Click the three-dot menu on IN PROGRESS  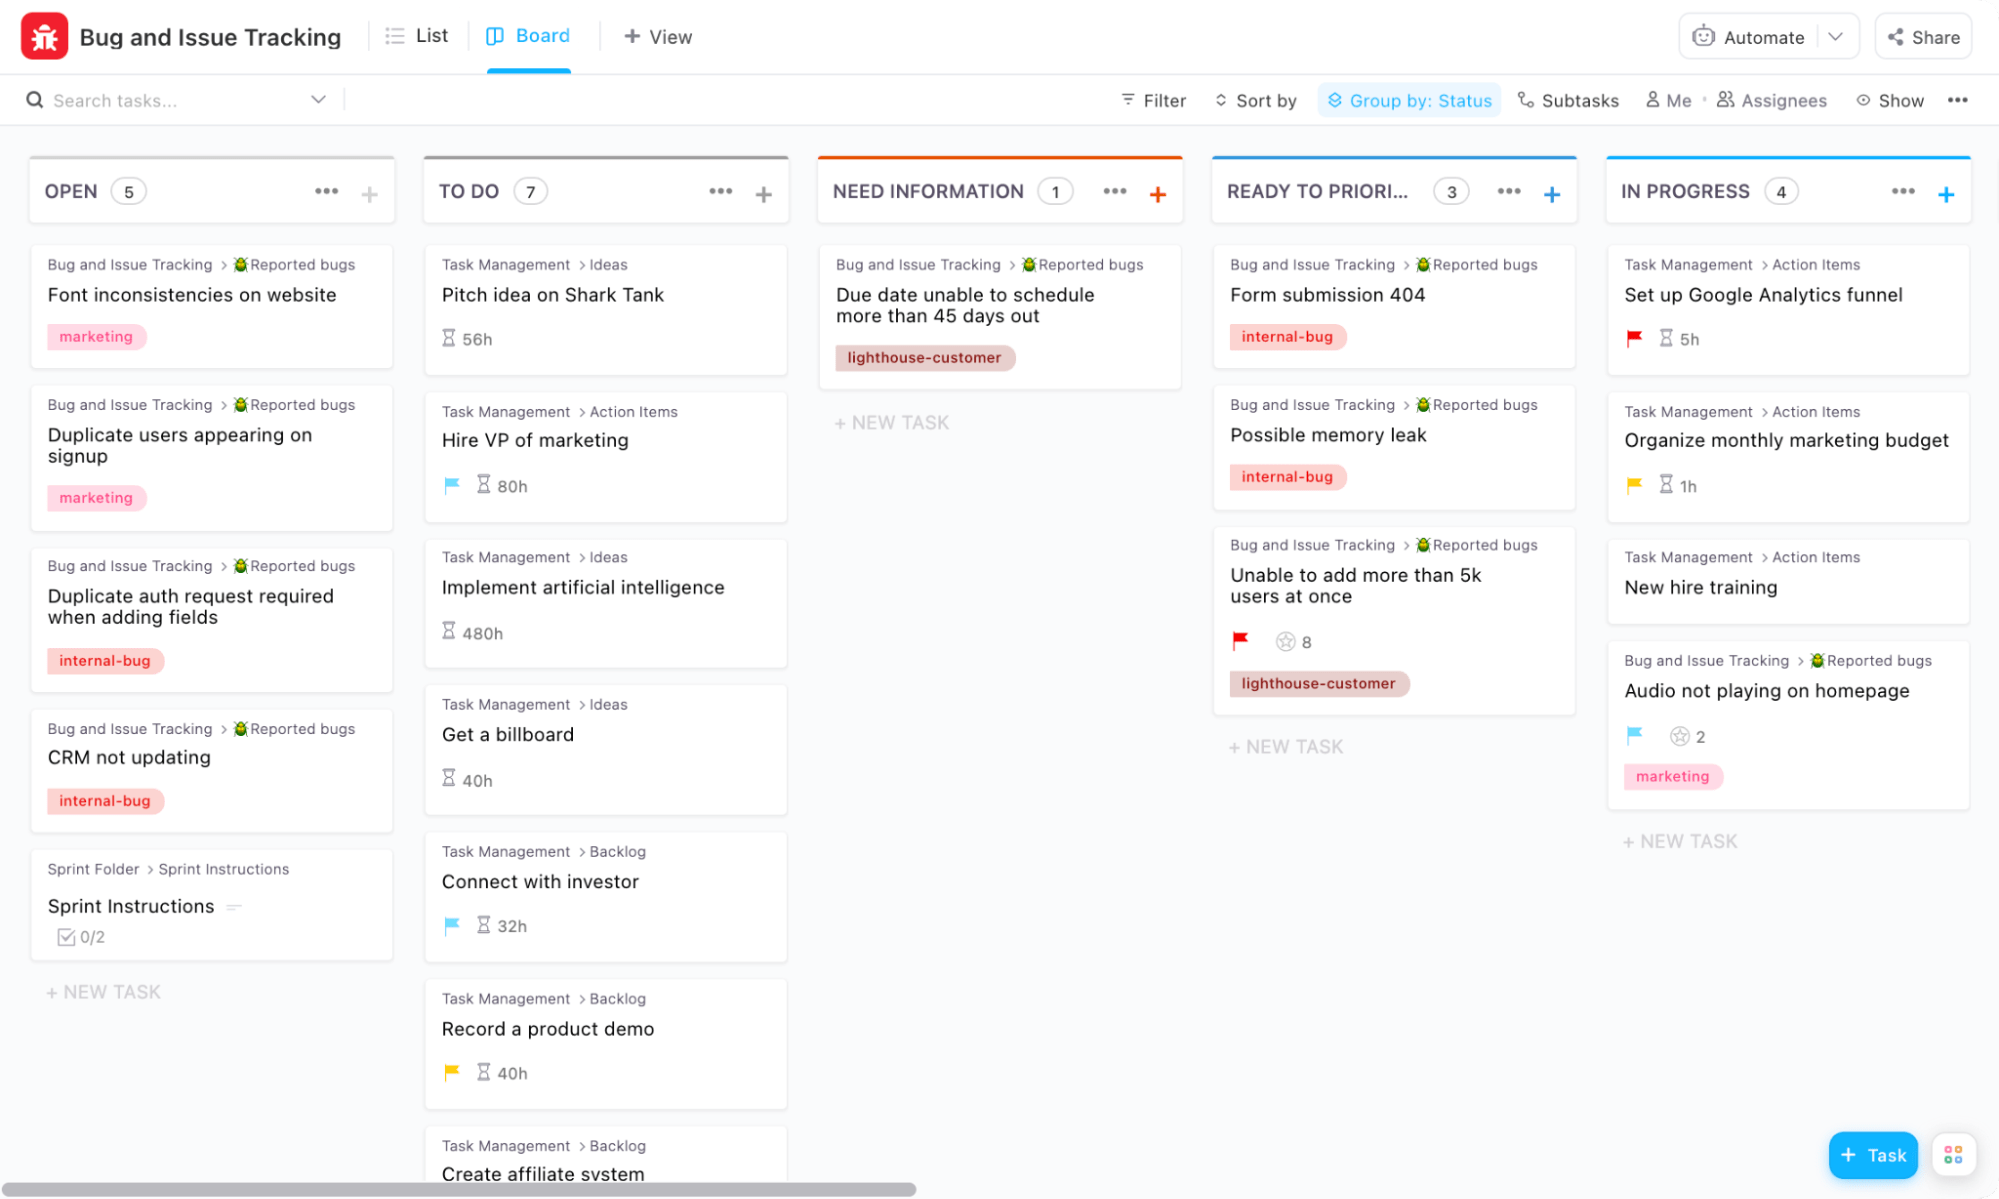click(x=1903, y=190)
